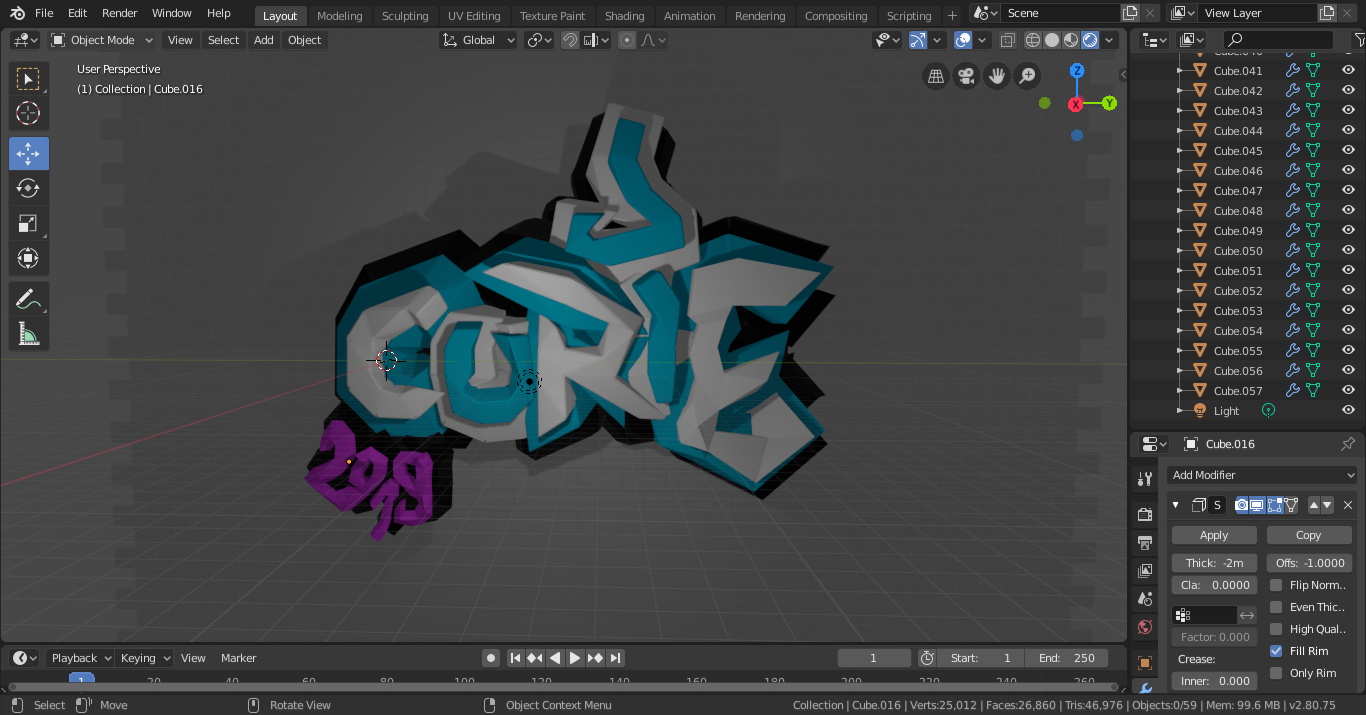Viewport: 1366px width, 715px height.
Task: Activate the Rotate tool
Action: pos(28,188)
